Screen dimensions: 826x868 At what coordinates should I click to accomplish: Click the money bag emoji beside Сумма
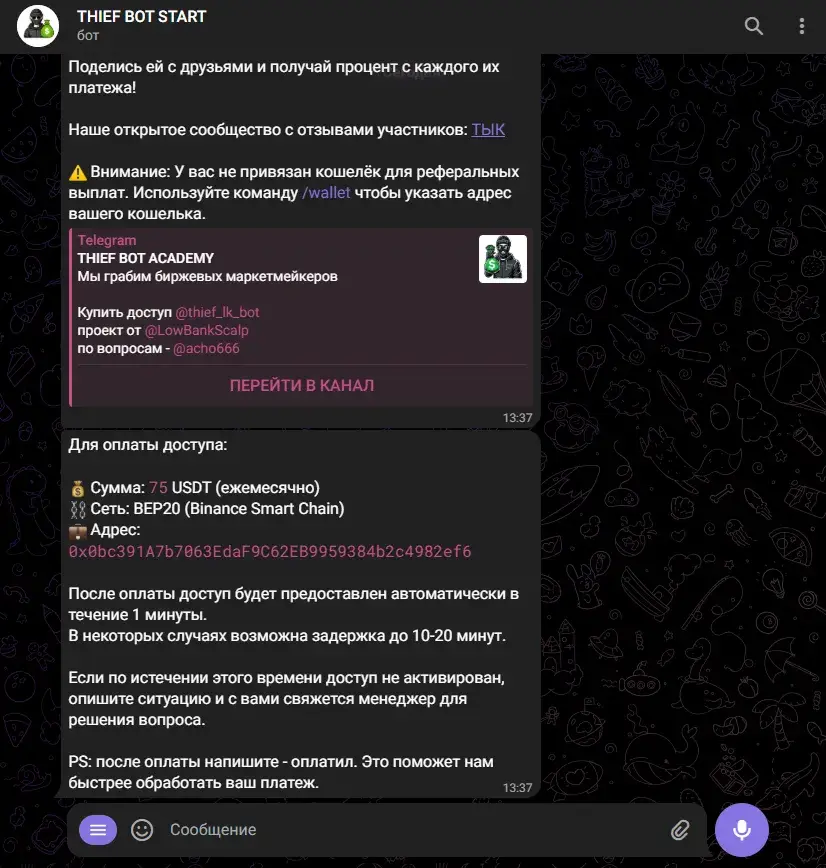pyautogui.click(x=78, y=488)
